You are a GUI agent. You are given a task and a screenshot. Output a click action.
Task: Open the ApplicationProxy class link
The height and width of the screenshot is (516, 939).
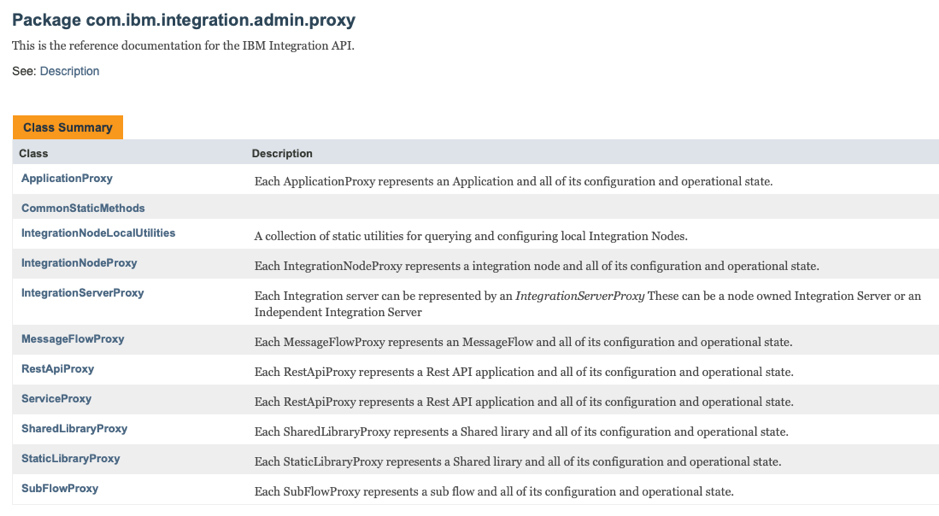[67, 178]
